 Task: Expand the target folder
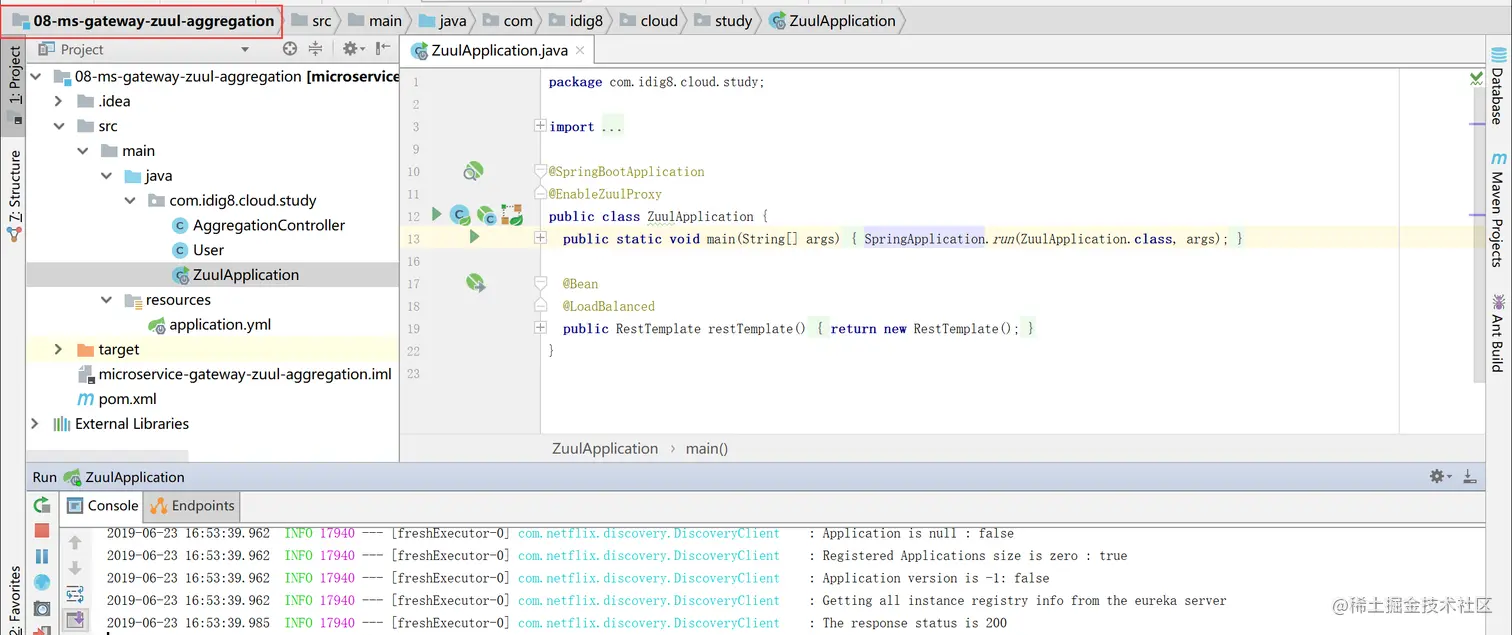tap(58, 349)
